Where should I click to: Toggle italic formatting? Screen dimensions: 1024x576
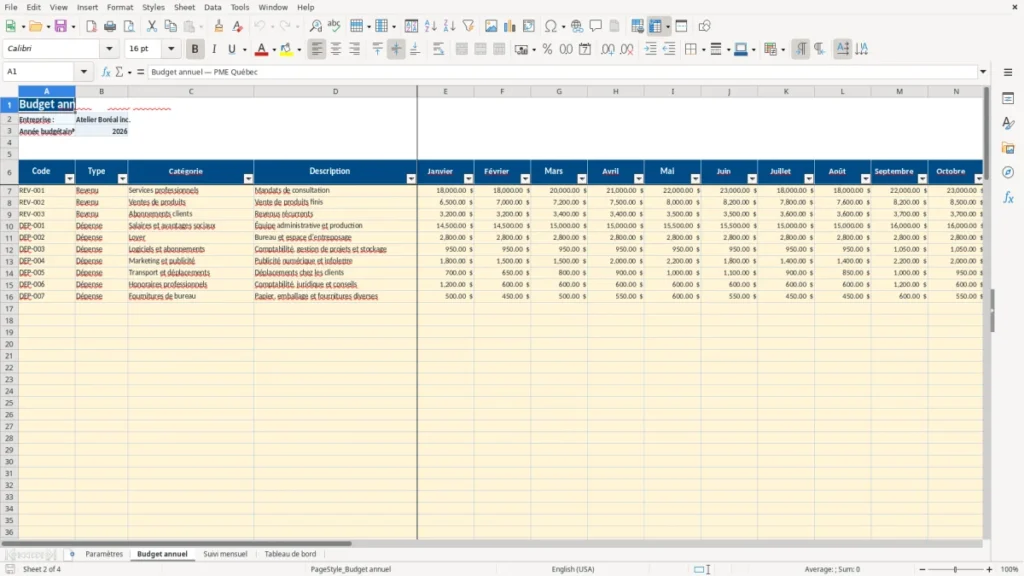tap(214, 49)
